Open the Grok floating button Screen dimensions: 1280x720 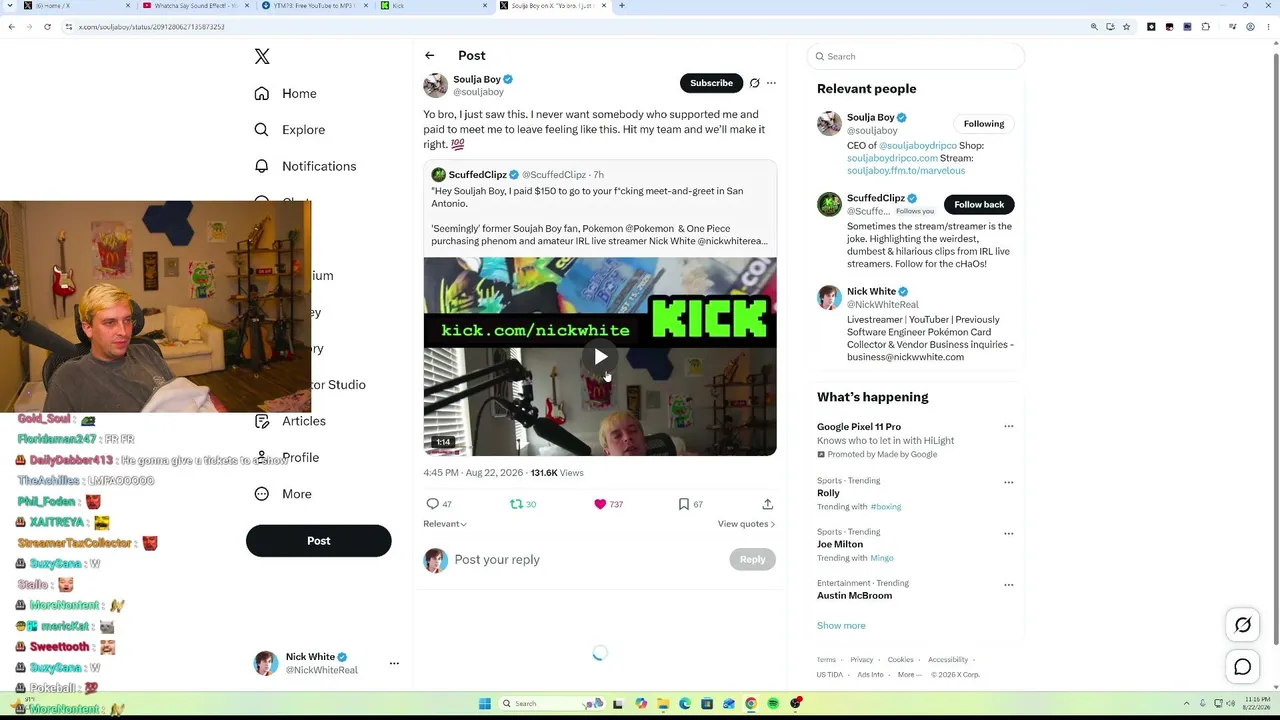click(x=1243, y=626)
